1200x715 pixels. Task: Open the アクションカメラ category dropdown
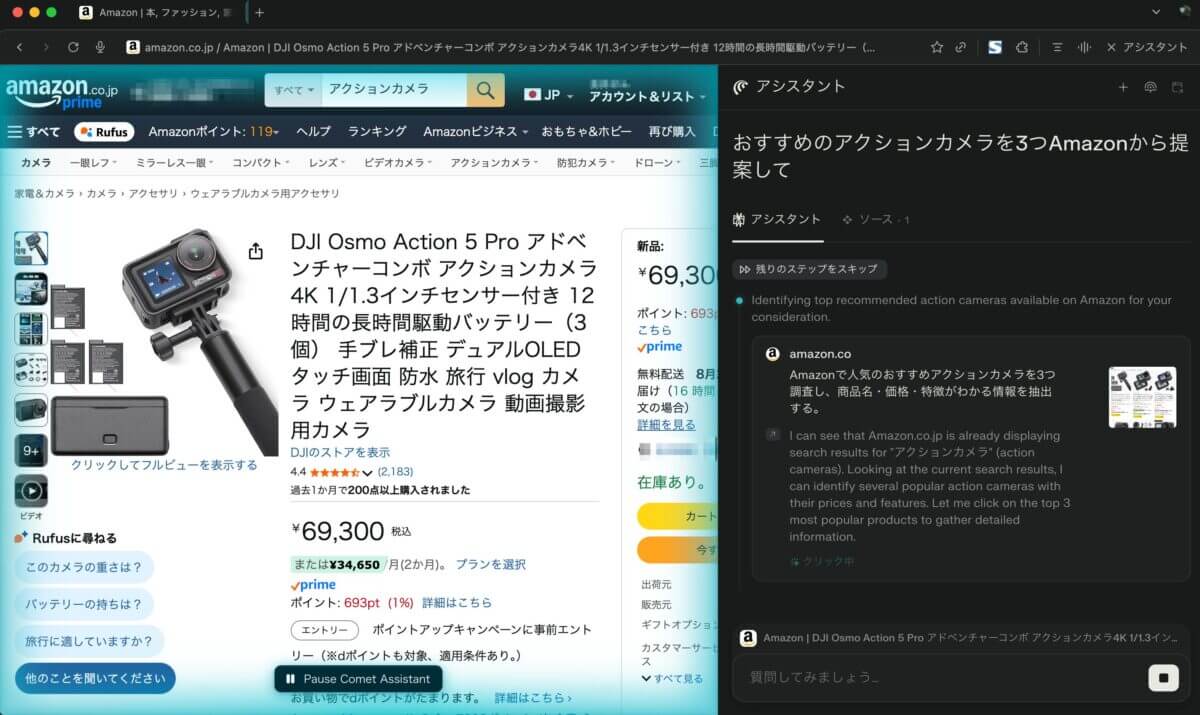pos(494,162)
